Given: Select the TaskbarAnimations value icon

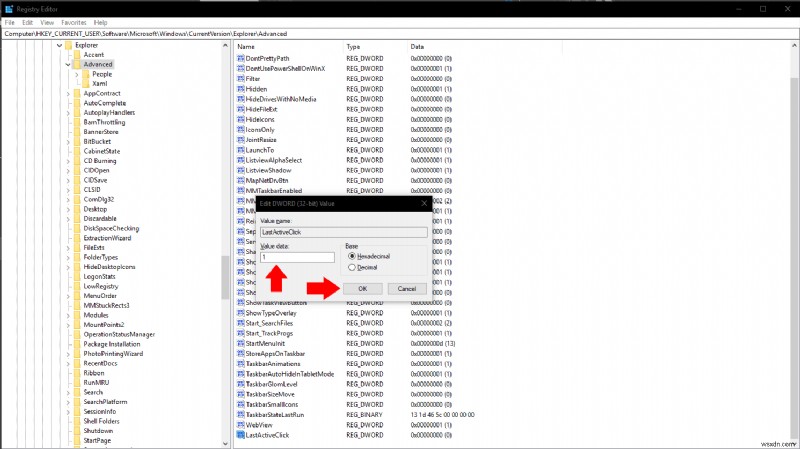Looking at the screenshot, I should pyautogui.click(x=241, y=364).
